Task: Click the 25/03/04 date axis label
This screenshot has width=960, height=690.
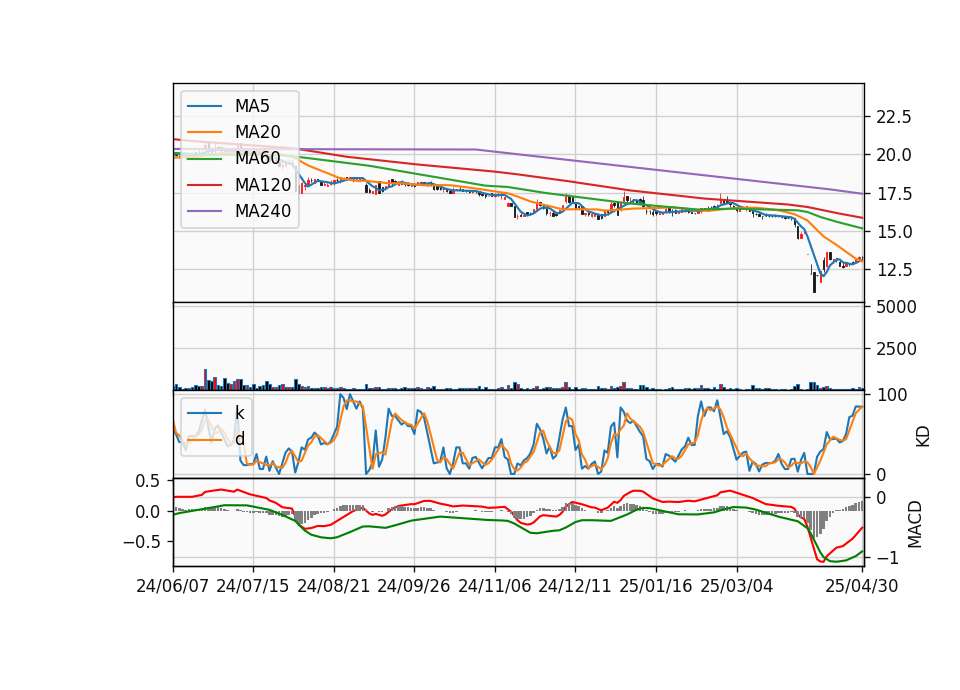Action: (737, 586)
